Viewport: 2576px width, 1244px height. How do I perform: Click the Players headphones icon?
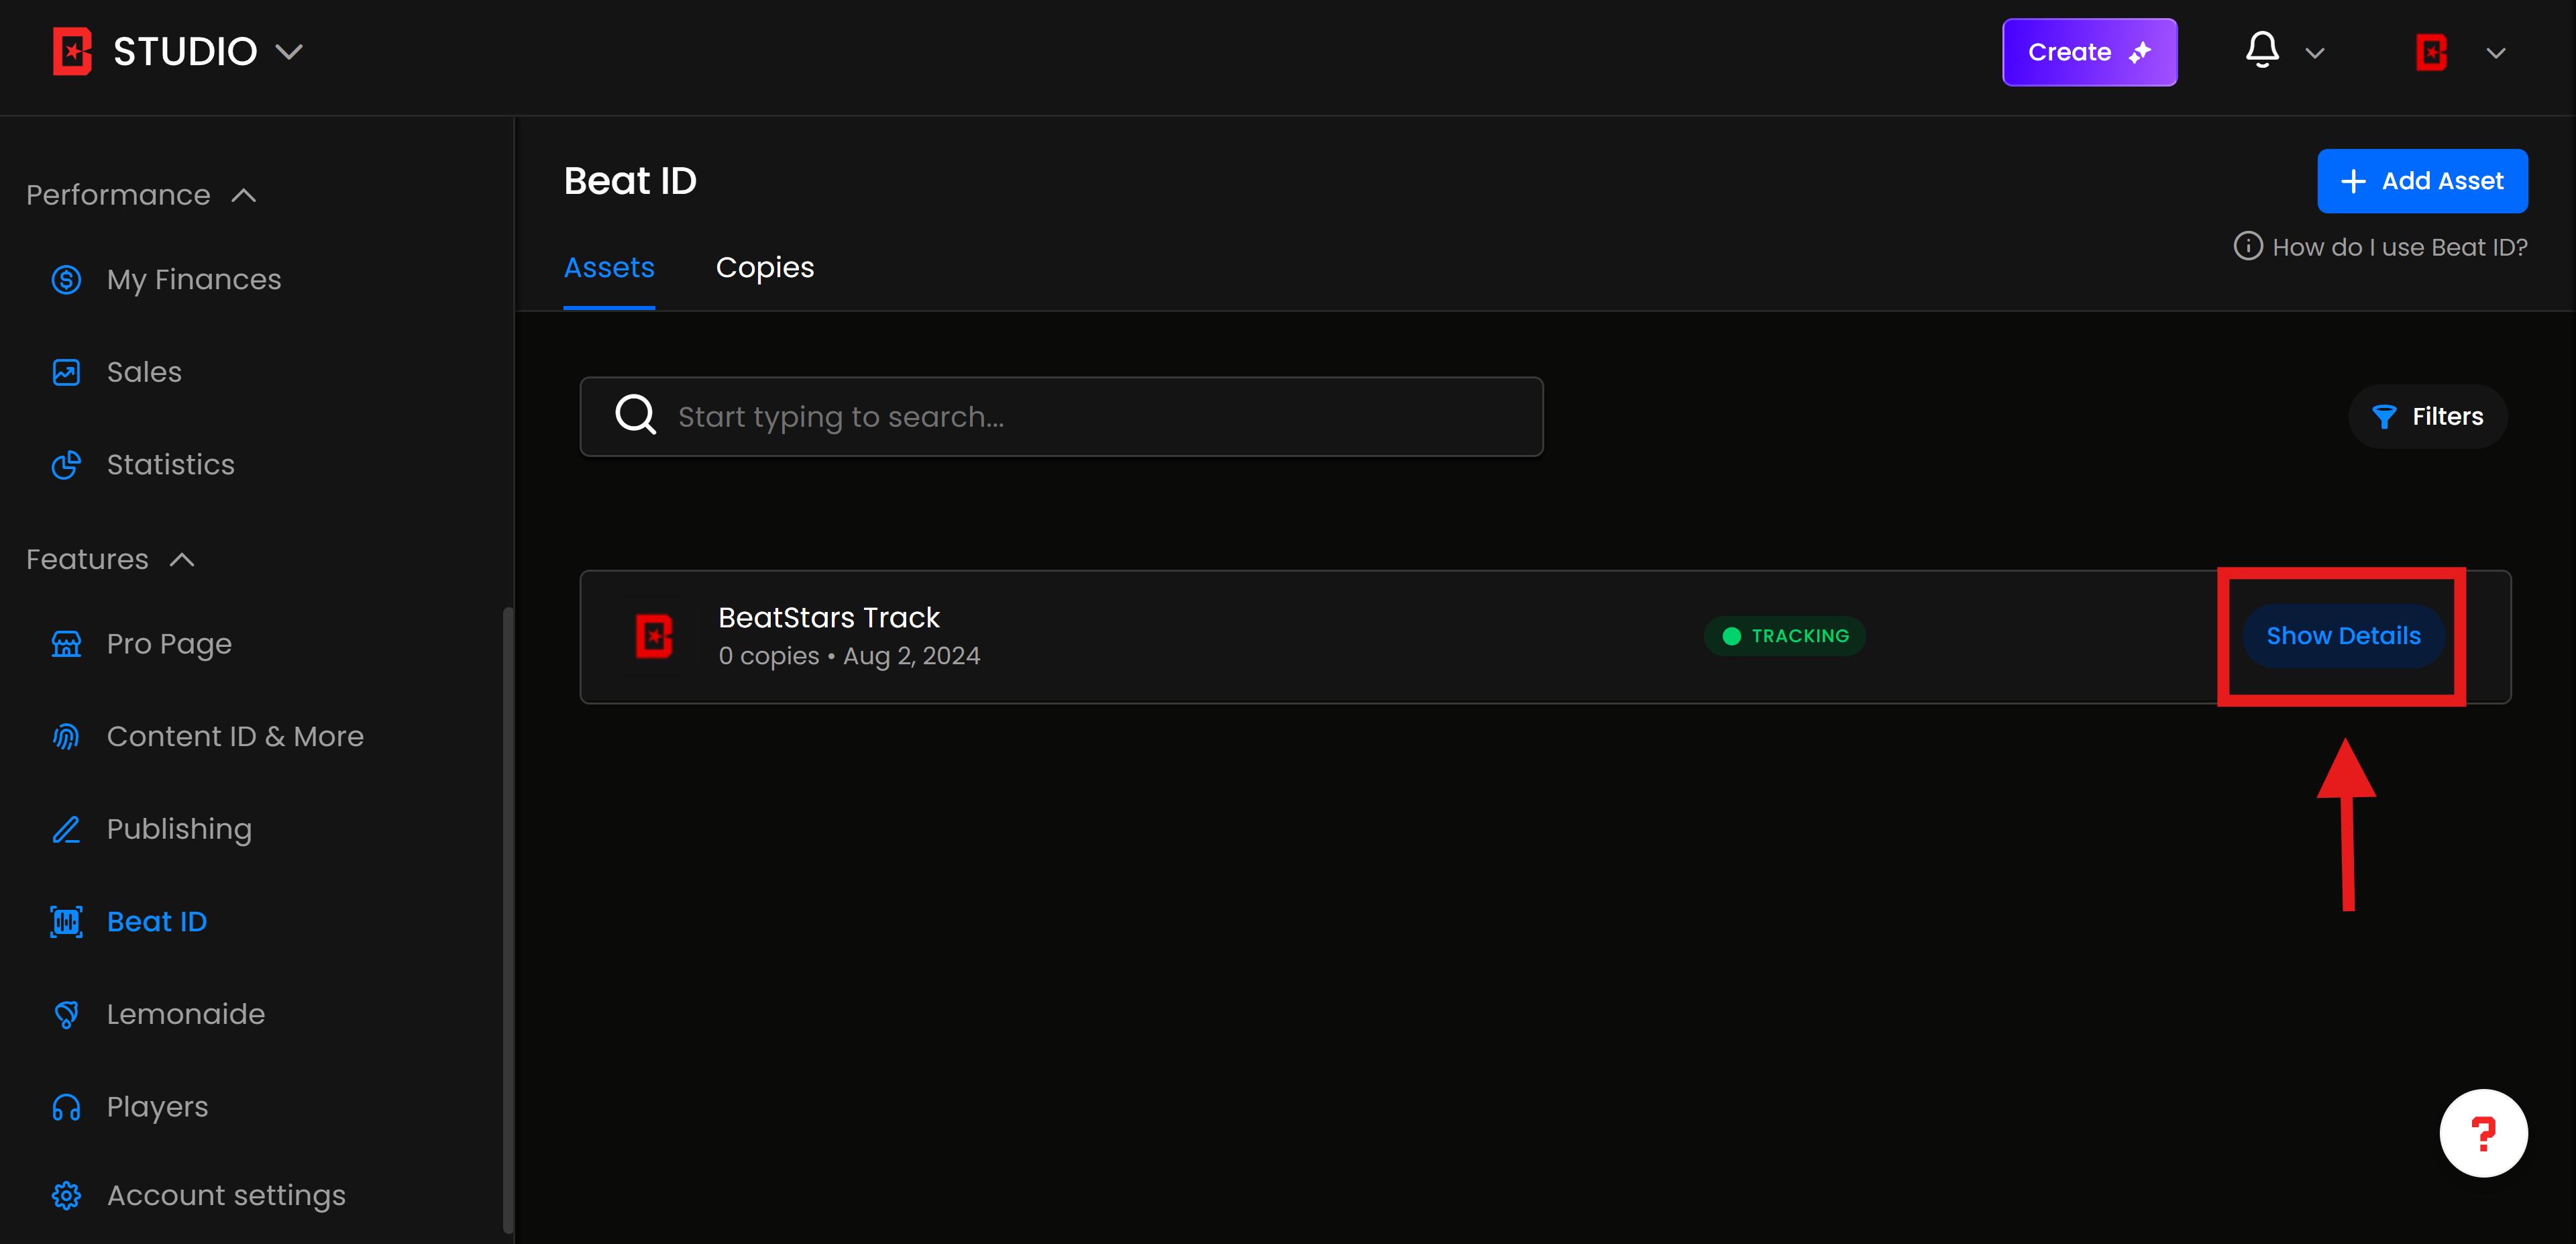(x=66, y=1107)
